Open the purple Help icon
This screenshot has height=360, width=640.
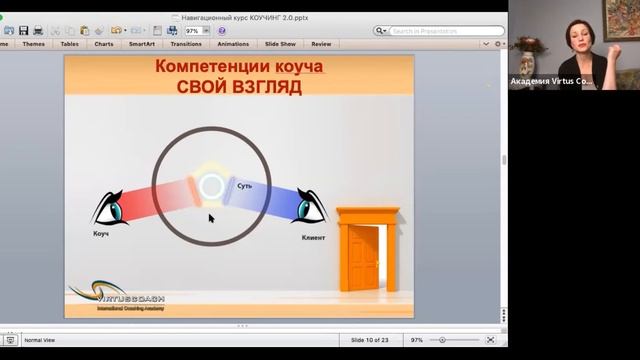pos(222,31)
